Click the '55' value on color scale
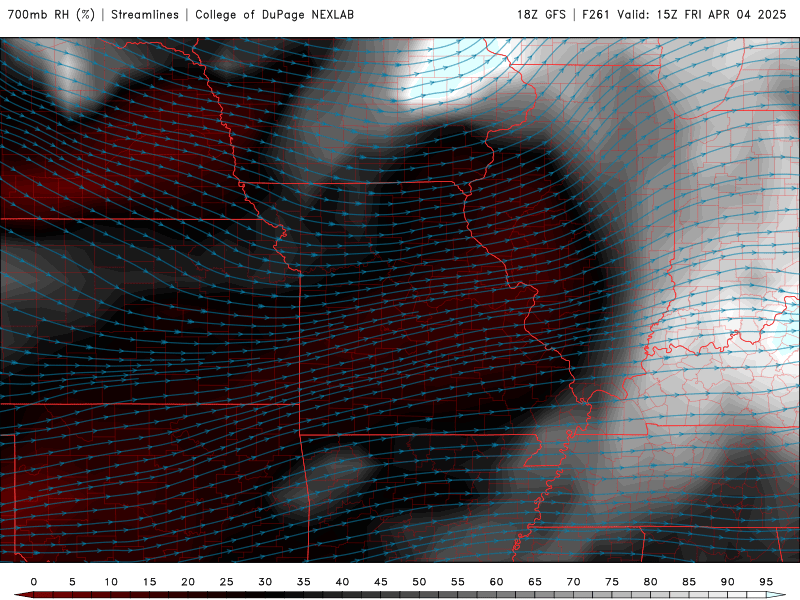800x600 pixels. tap(458, 582)
